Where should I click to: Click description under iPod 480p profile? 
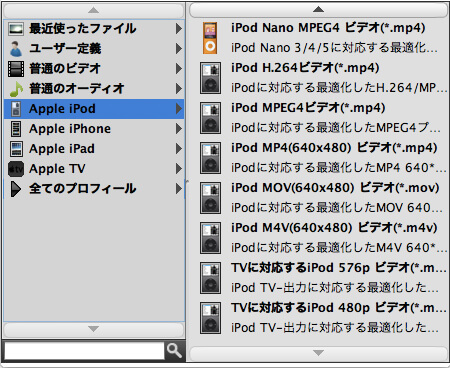(335, 328)
